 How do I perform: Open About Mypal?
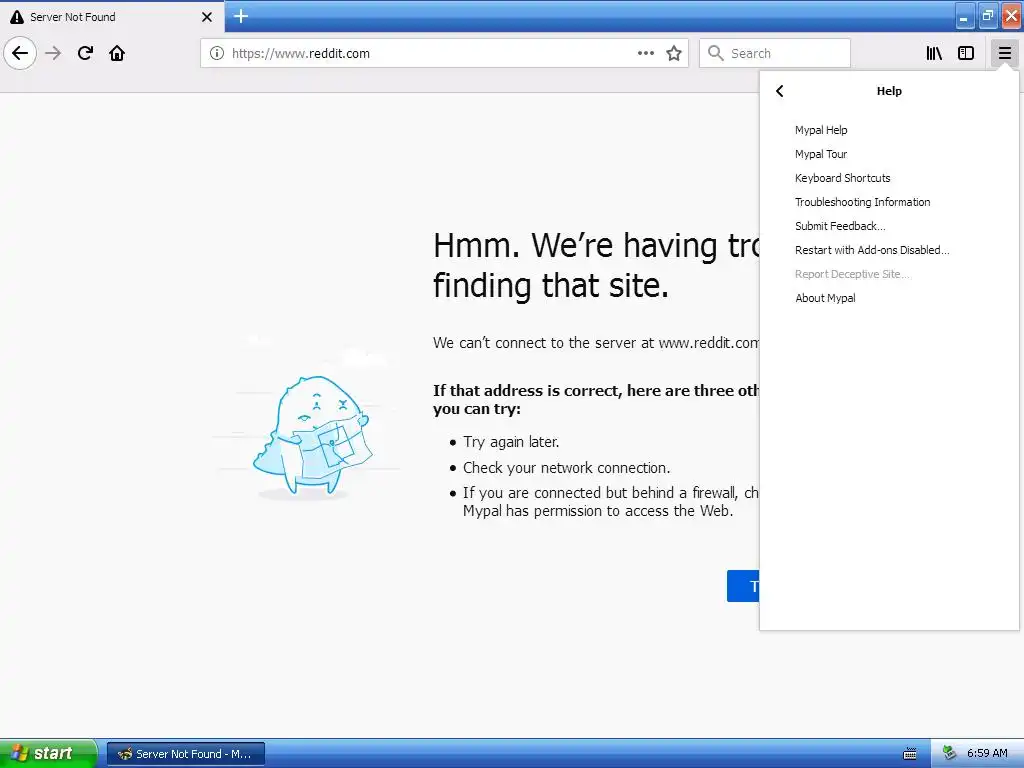point(825,298)
